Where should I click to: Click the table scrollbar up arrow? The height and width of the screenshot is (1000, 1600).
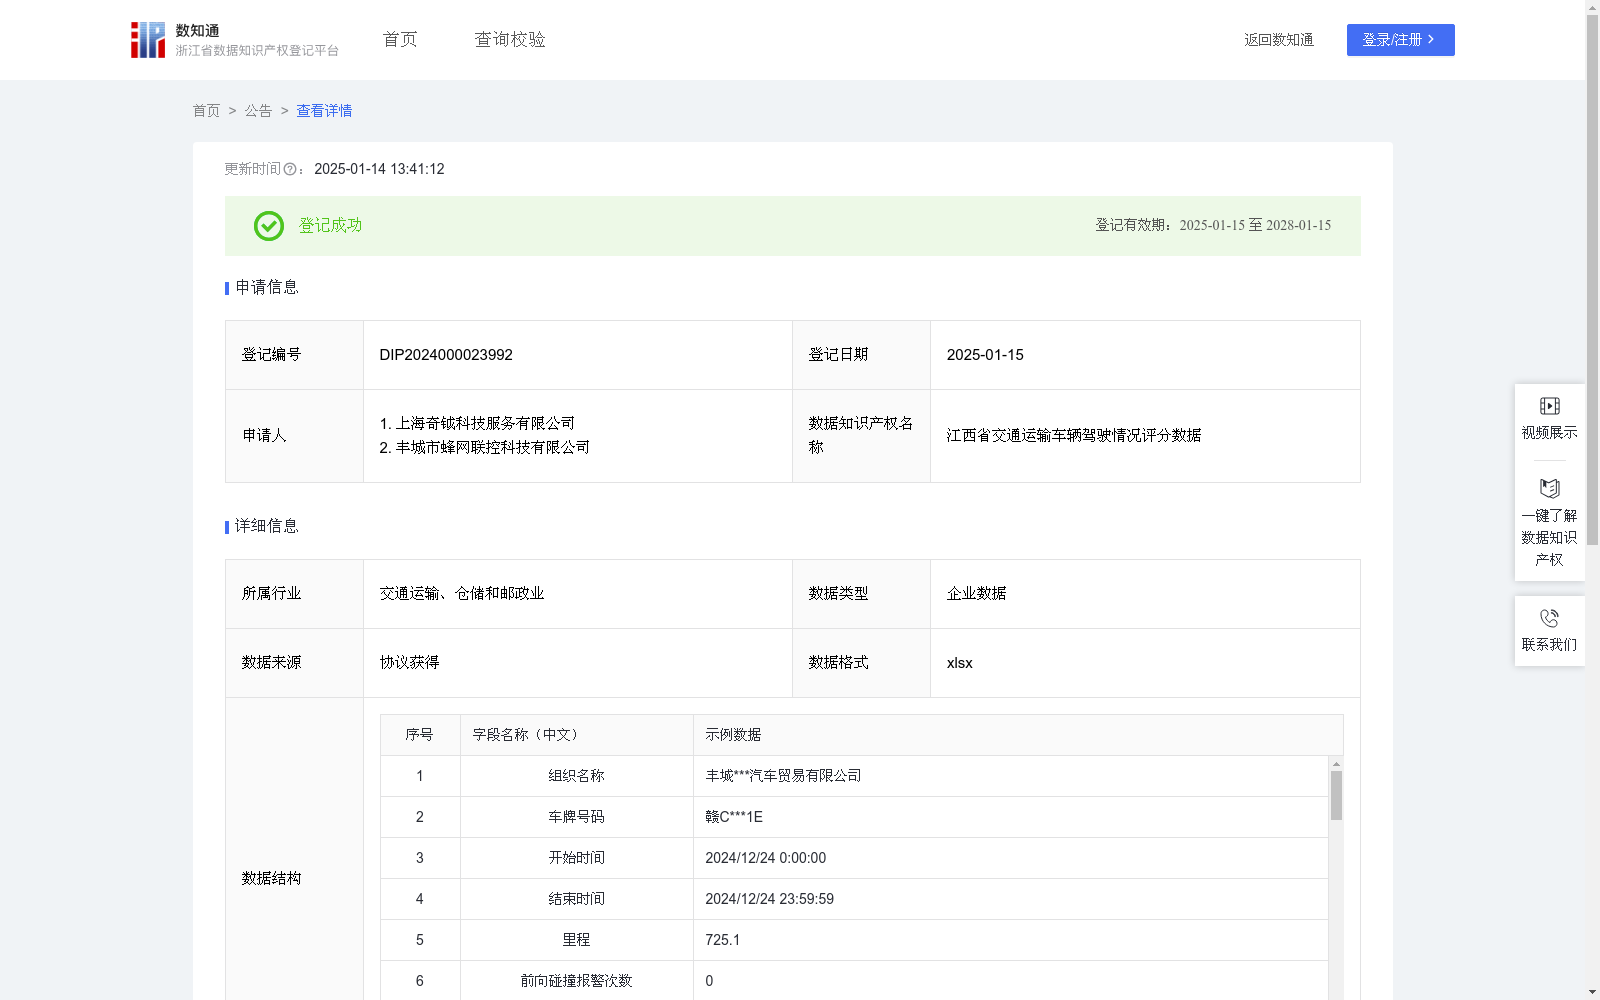(1336, 764)
